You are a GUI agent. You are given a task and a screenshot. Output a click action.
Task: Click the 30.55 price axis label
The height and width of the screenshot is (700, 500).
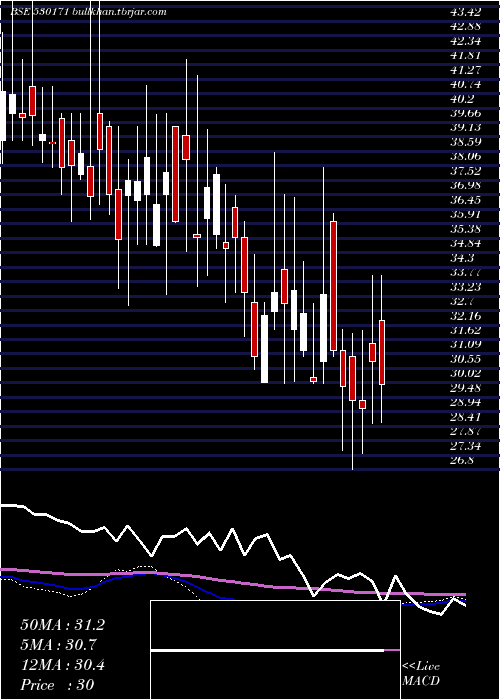click(x=466, y=359)
